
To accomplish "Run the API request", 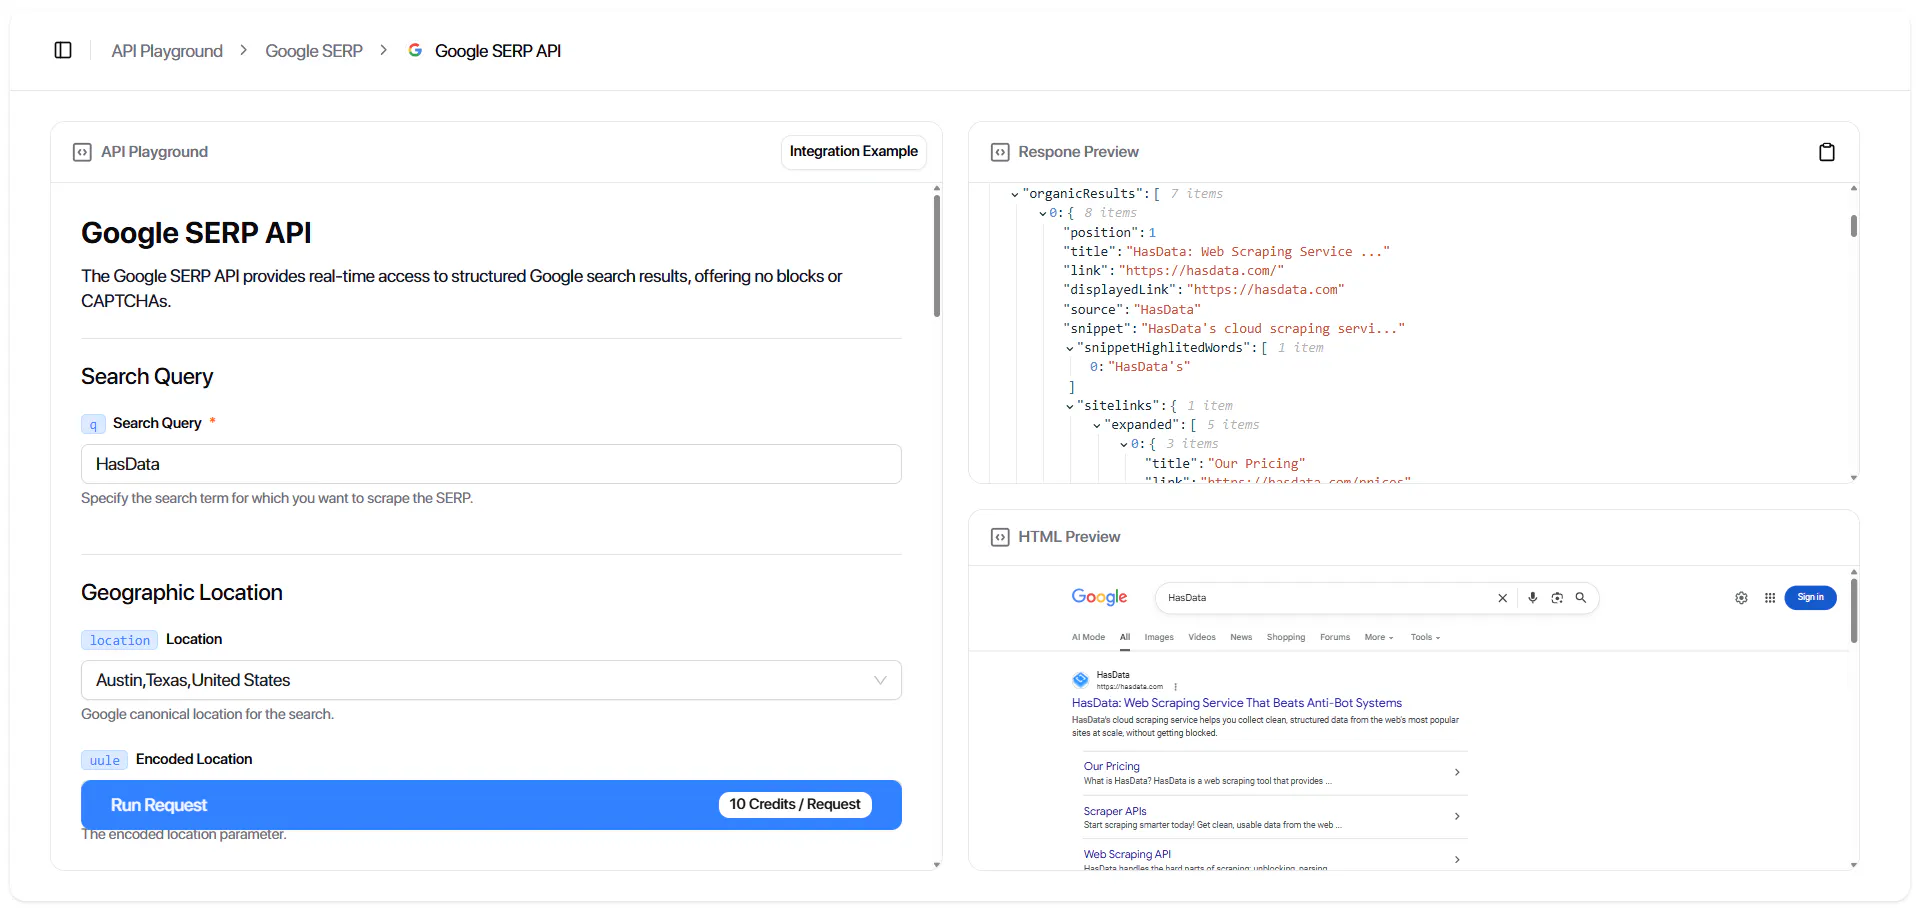I will point(491,805).
